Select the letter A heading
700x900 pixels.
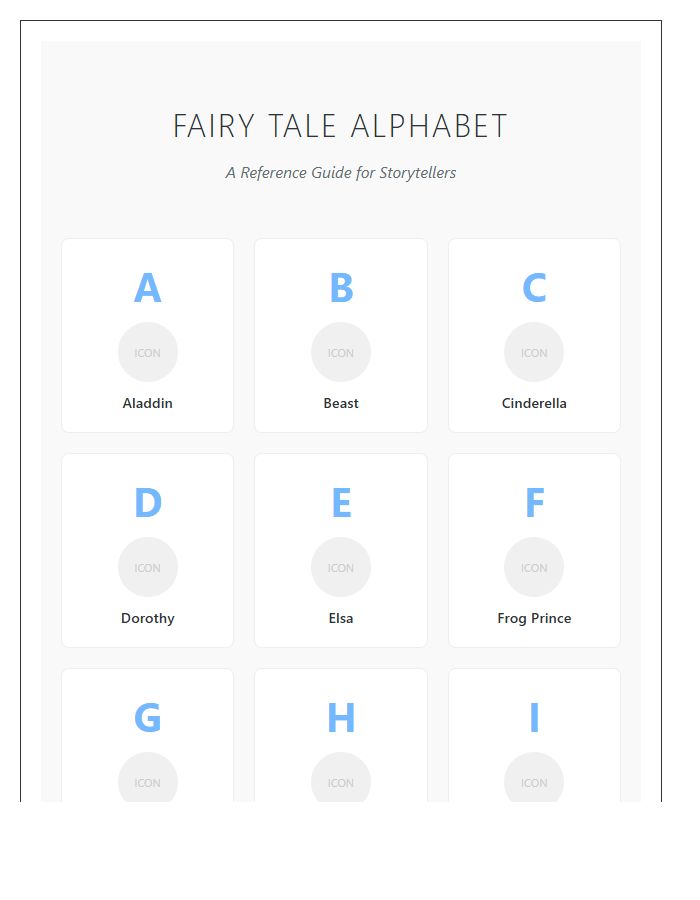[x=148, y=288]
